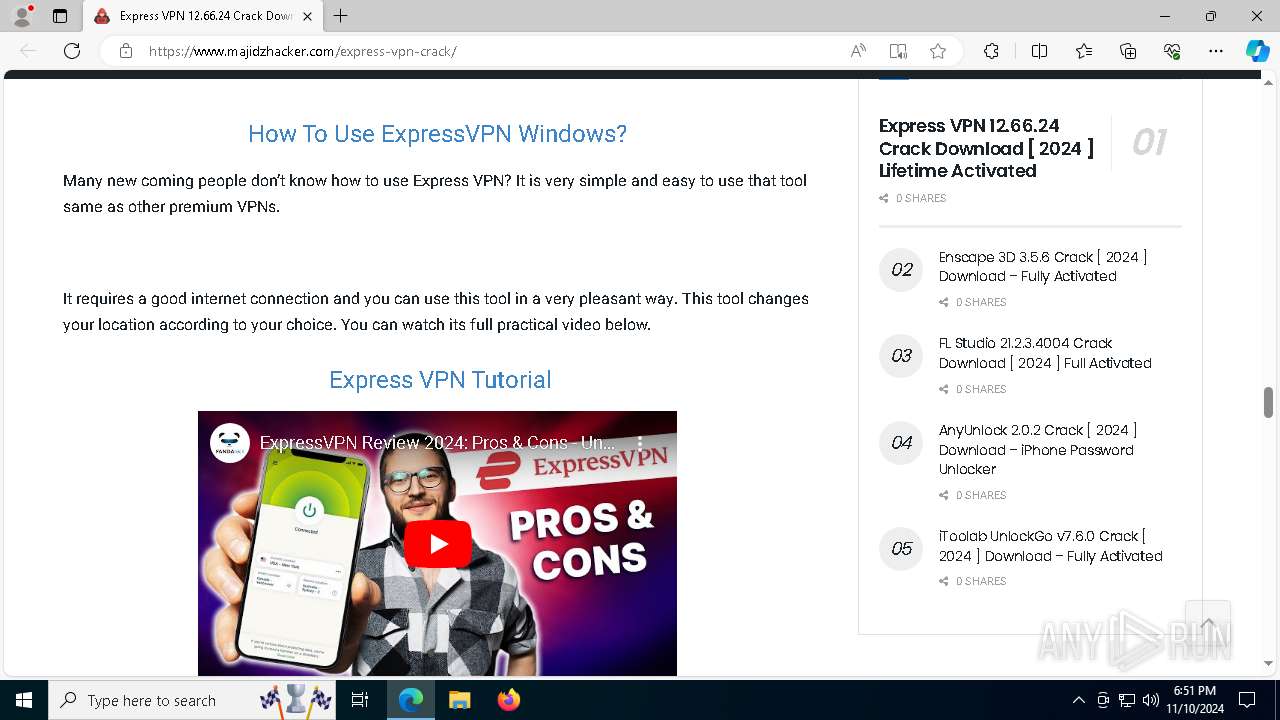This screenshot has height=720, width=1280.
Task: Click the scroll-to-top arrow button
Action: click(x=1207, y=624)
